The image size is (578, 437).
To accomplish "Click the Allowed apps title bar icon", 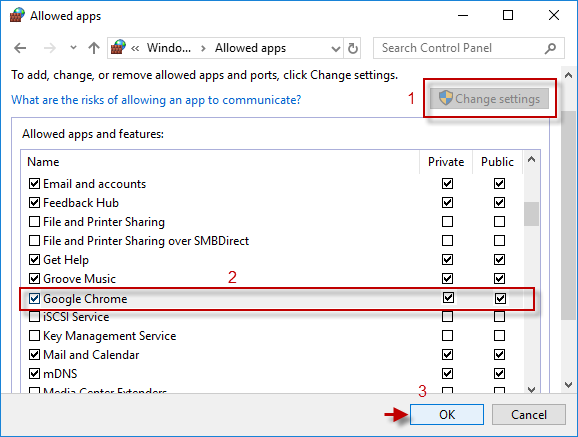I will (17, 15).
